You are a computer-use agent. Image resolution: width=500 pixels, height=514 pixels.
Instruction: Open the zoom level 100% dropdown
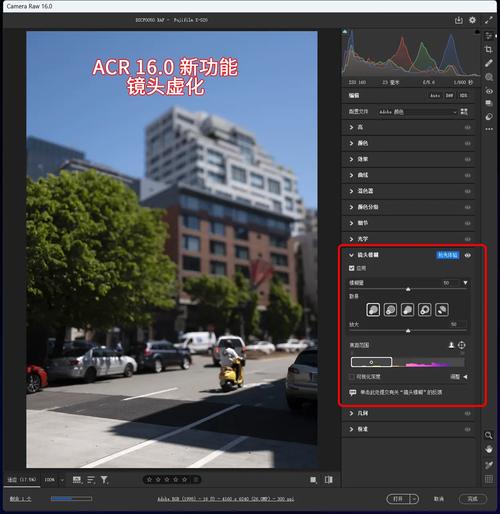coord(62,480)
